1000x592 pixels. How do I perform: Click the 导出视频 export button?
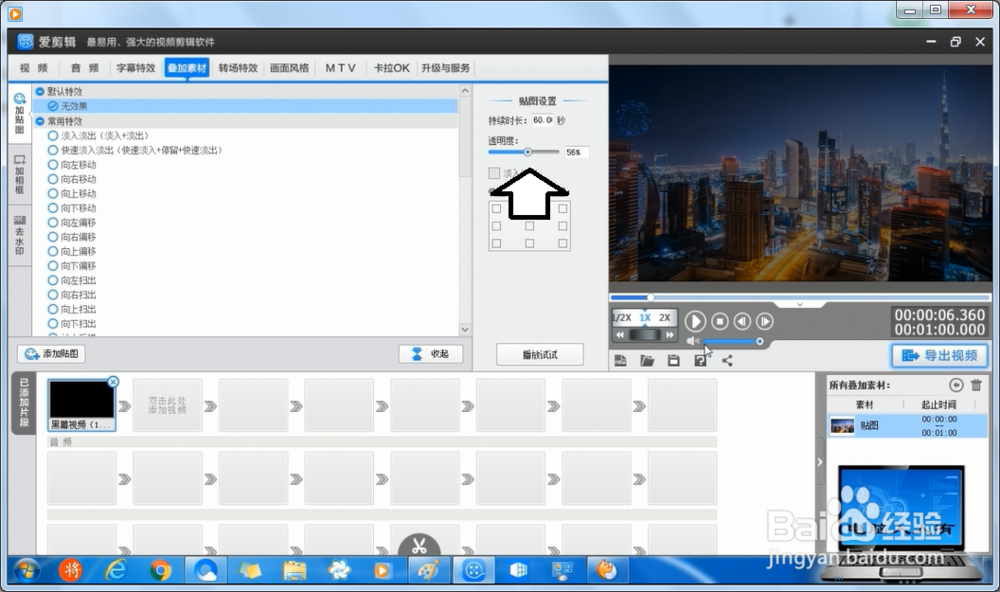coord(939,355)
